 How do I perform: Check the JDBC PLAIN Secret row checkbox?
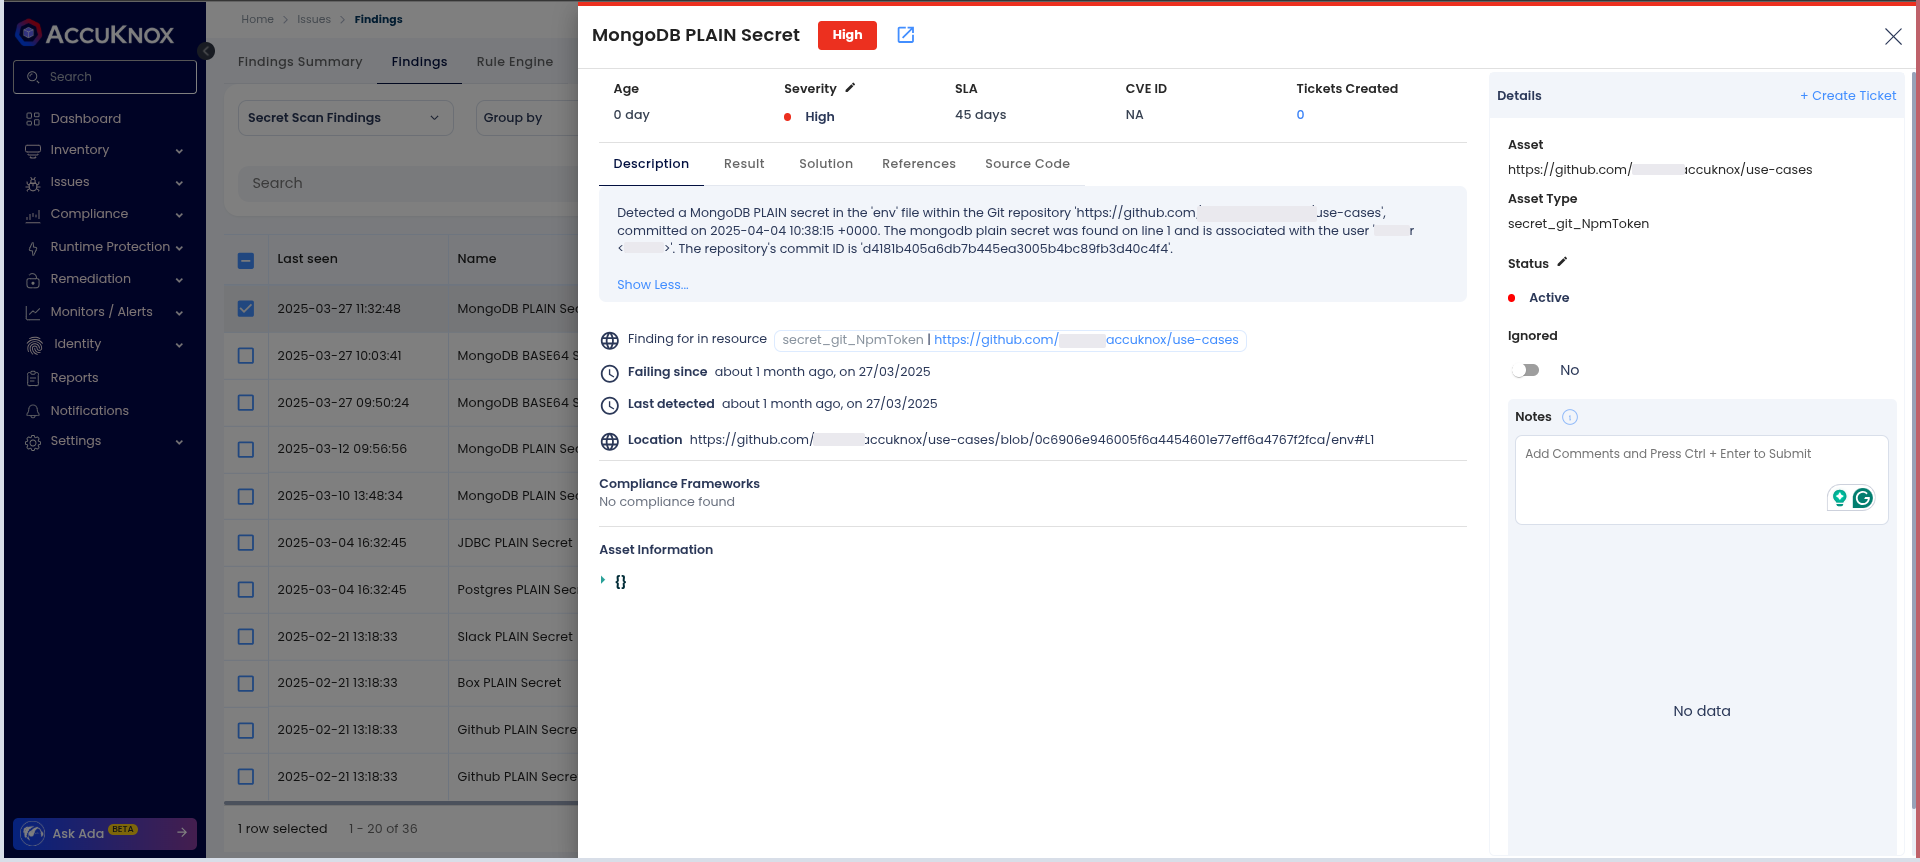click(246, 543)
